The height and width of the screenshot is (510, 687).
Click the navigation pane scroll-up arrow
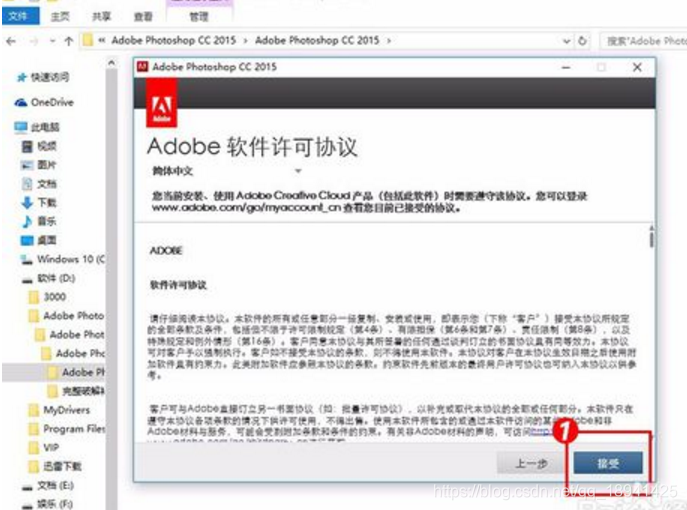point(112,64)
